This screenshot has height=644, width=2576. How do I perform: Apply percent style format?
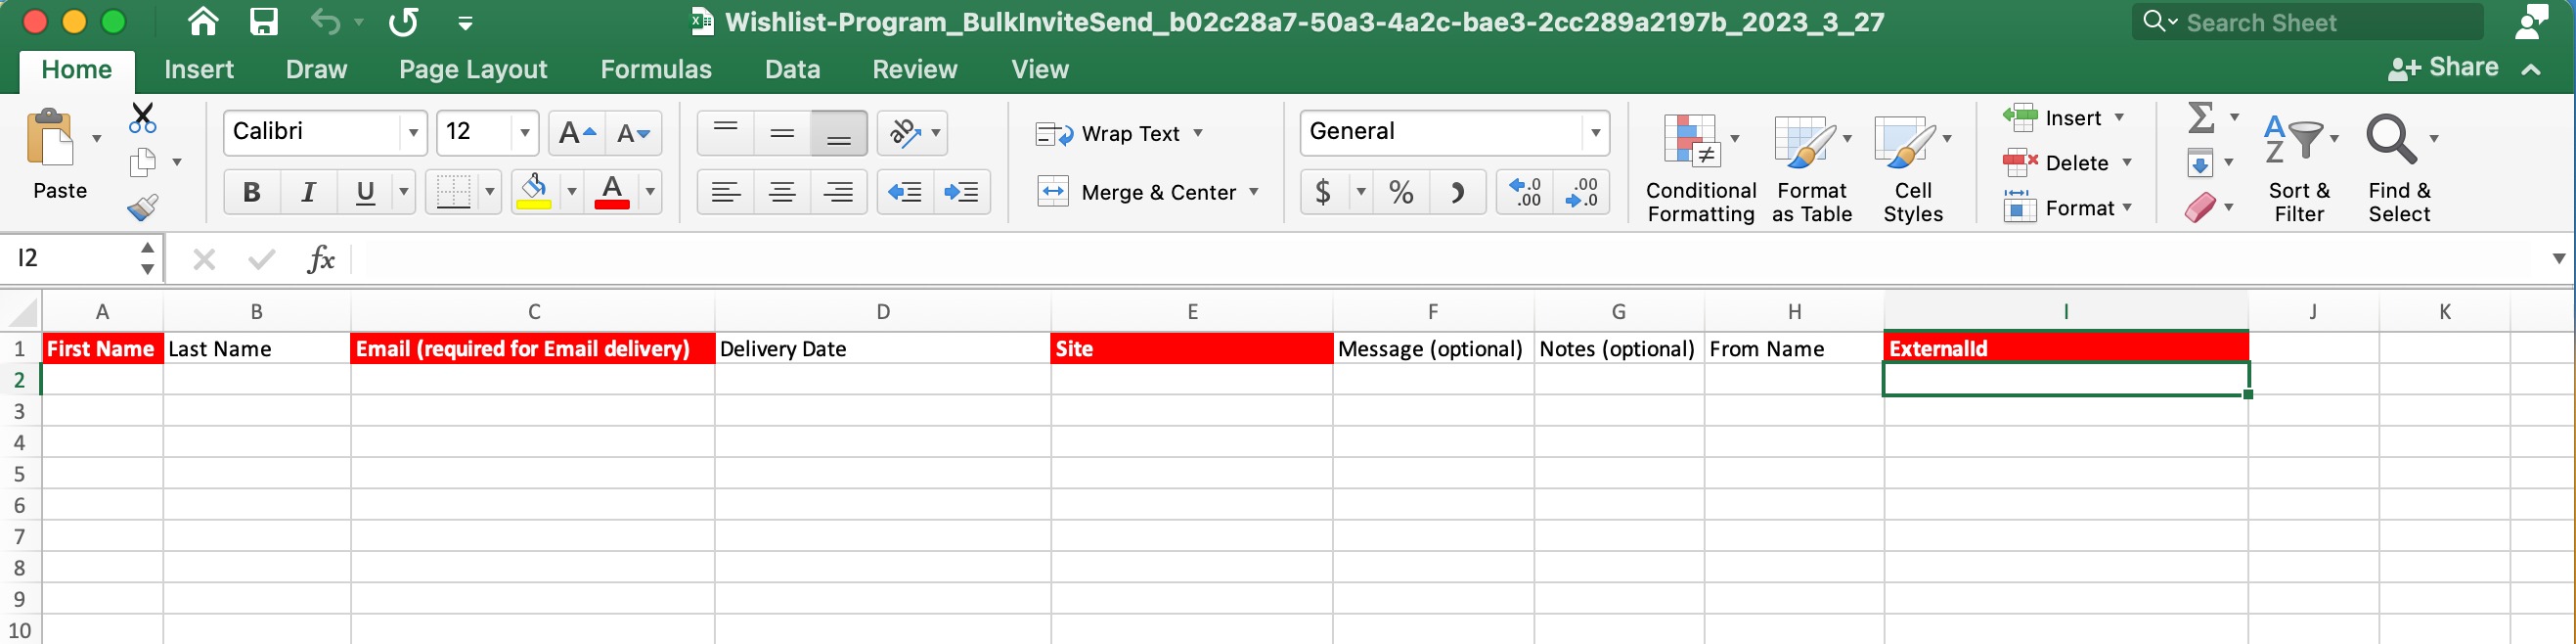coord(1402,192)
